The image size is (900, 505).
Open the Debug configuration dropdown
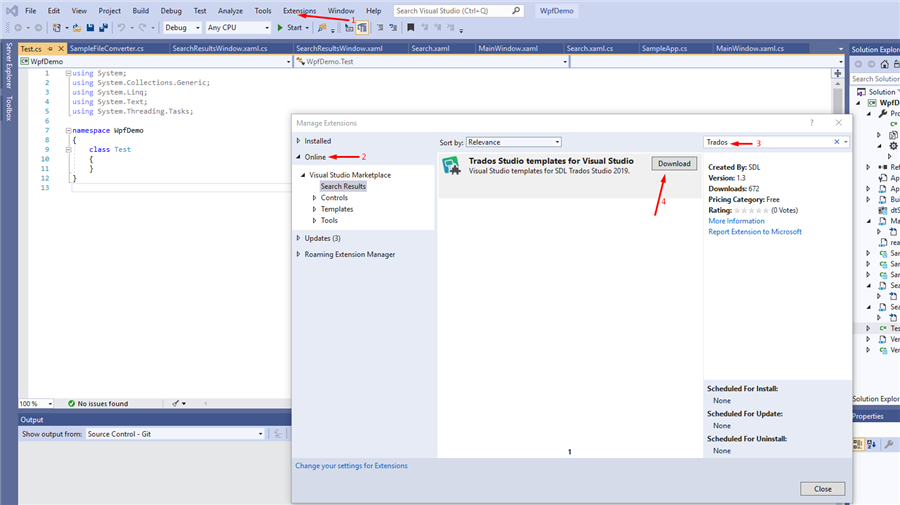[x=182, y=28]
